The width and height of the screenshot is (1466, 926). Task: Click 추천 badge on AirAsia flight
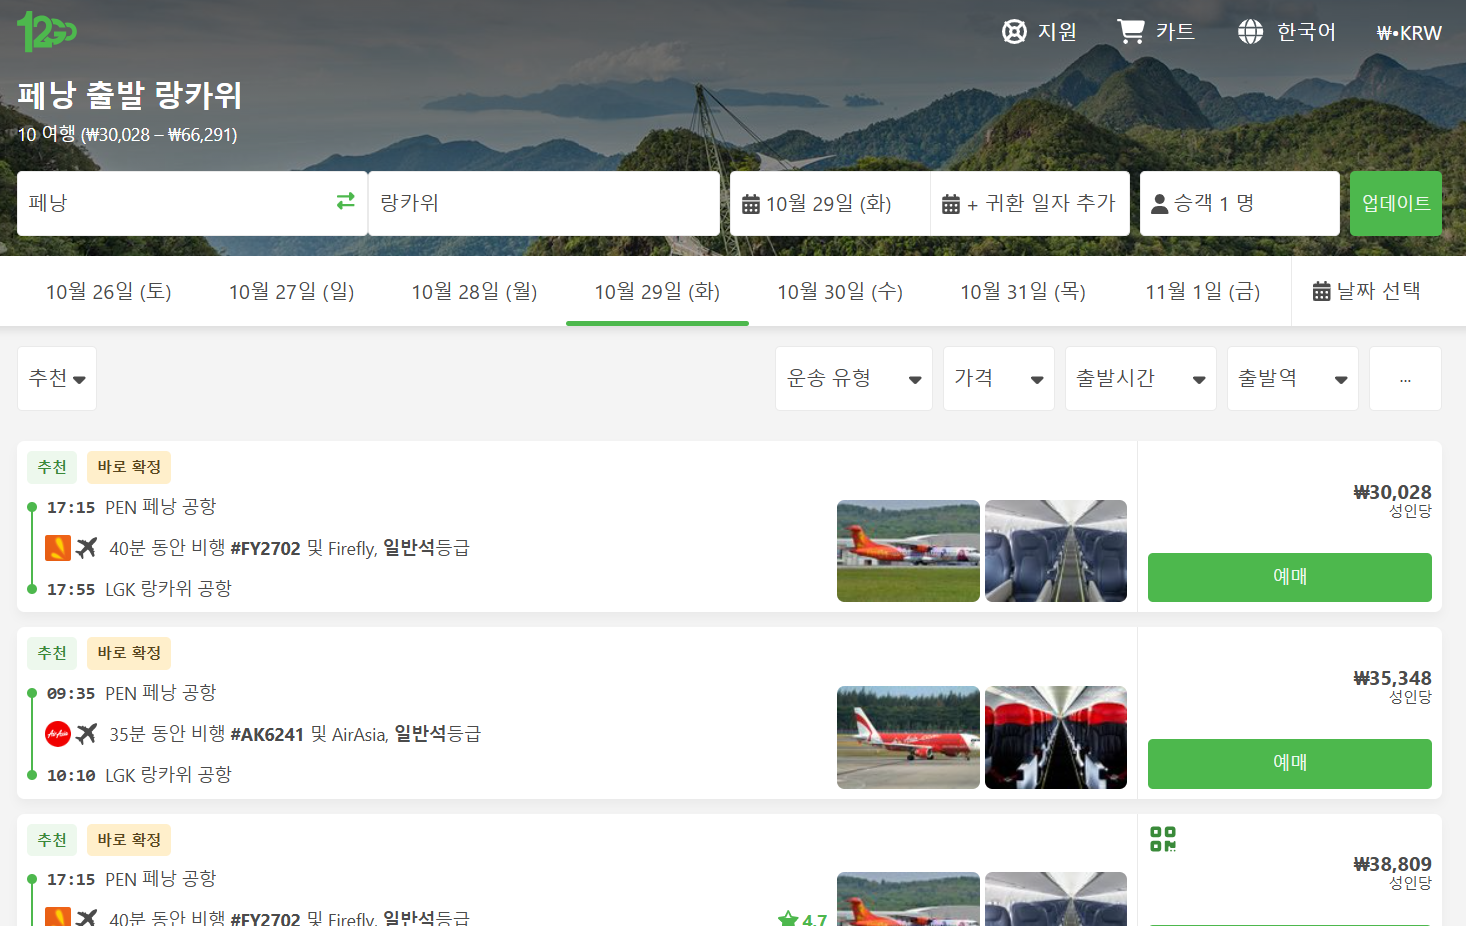pos(52,653)
